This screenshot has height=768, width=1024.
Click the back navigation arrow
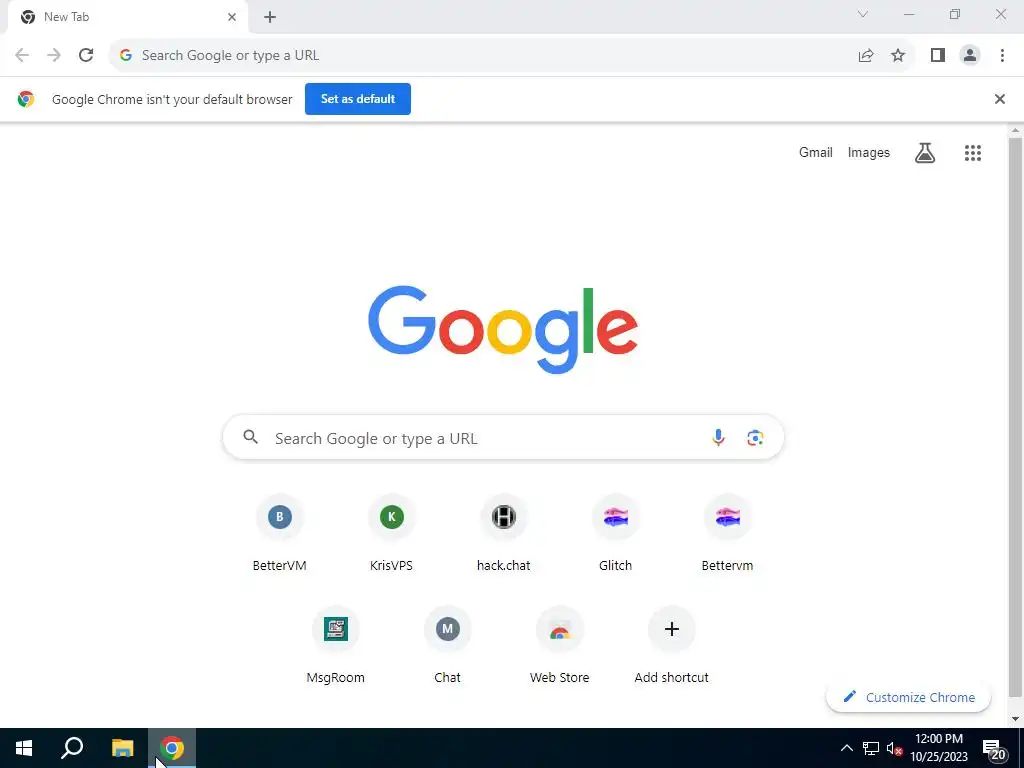22,56
